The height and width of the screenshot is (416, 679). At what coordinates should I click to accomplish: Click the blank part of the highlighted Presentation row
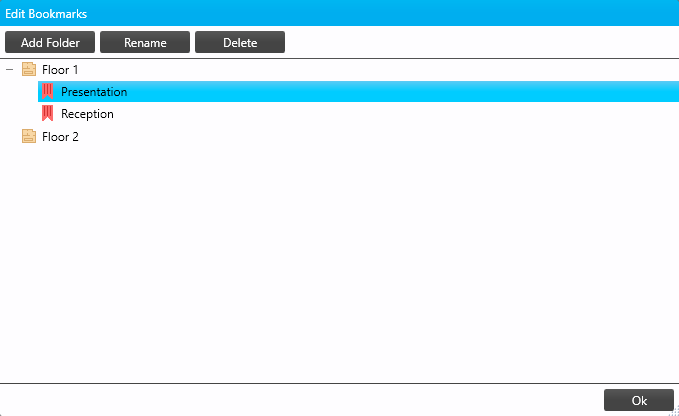[400, 92]
